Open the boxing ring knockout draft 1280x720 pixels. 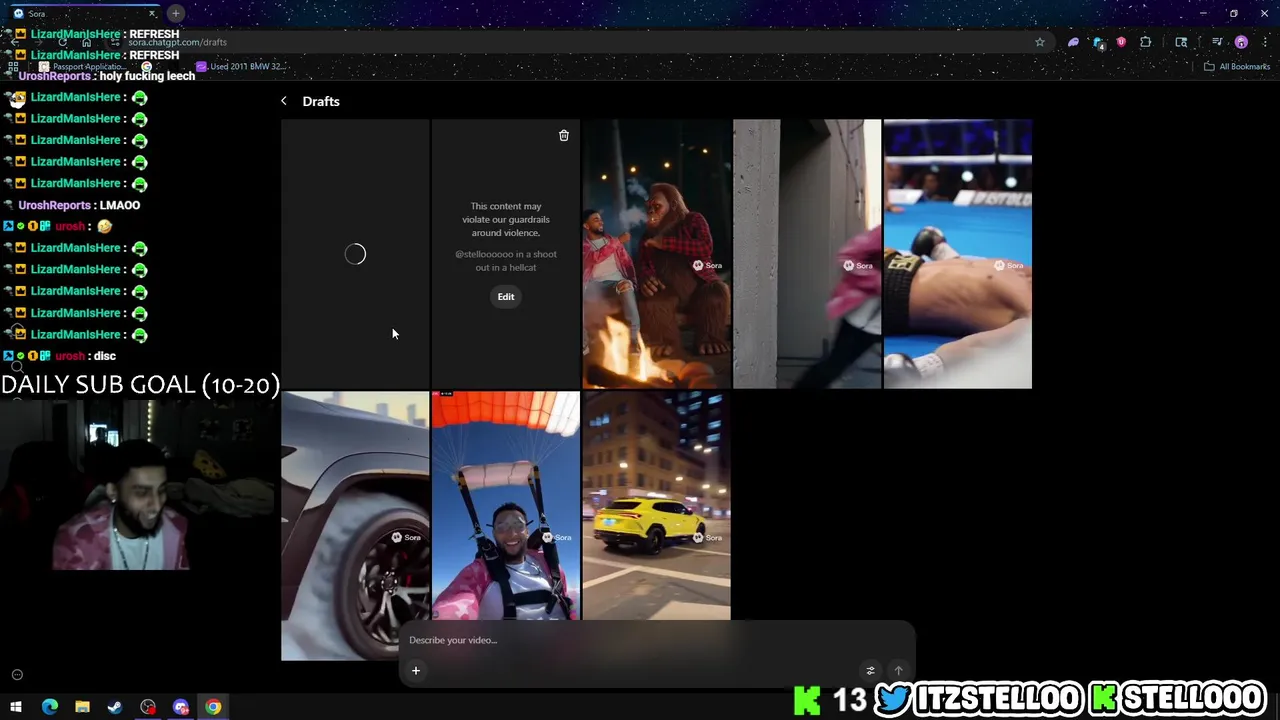[958, 254]
